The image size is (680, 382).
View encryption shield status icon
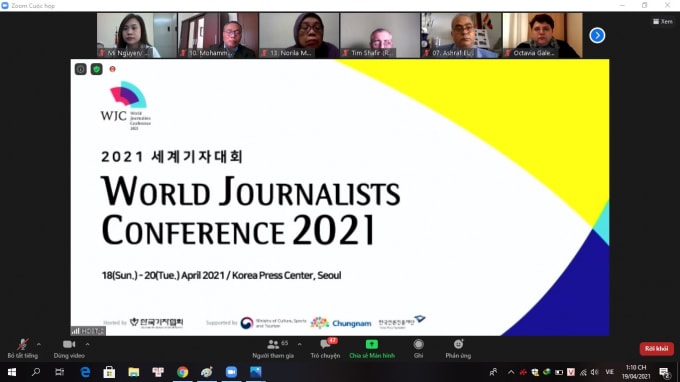(96, 69)
